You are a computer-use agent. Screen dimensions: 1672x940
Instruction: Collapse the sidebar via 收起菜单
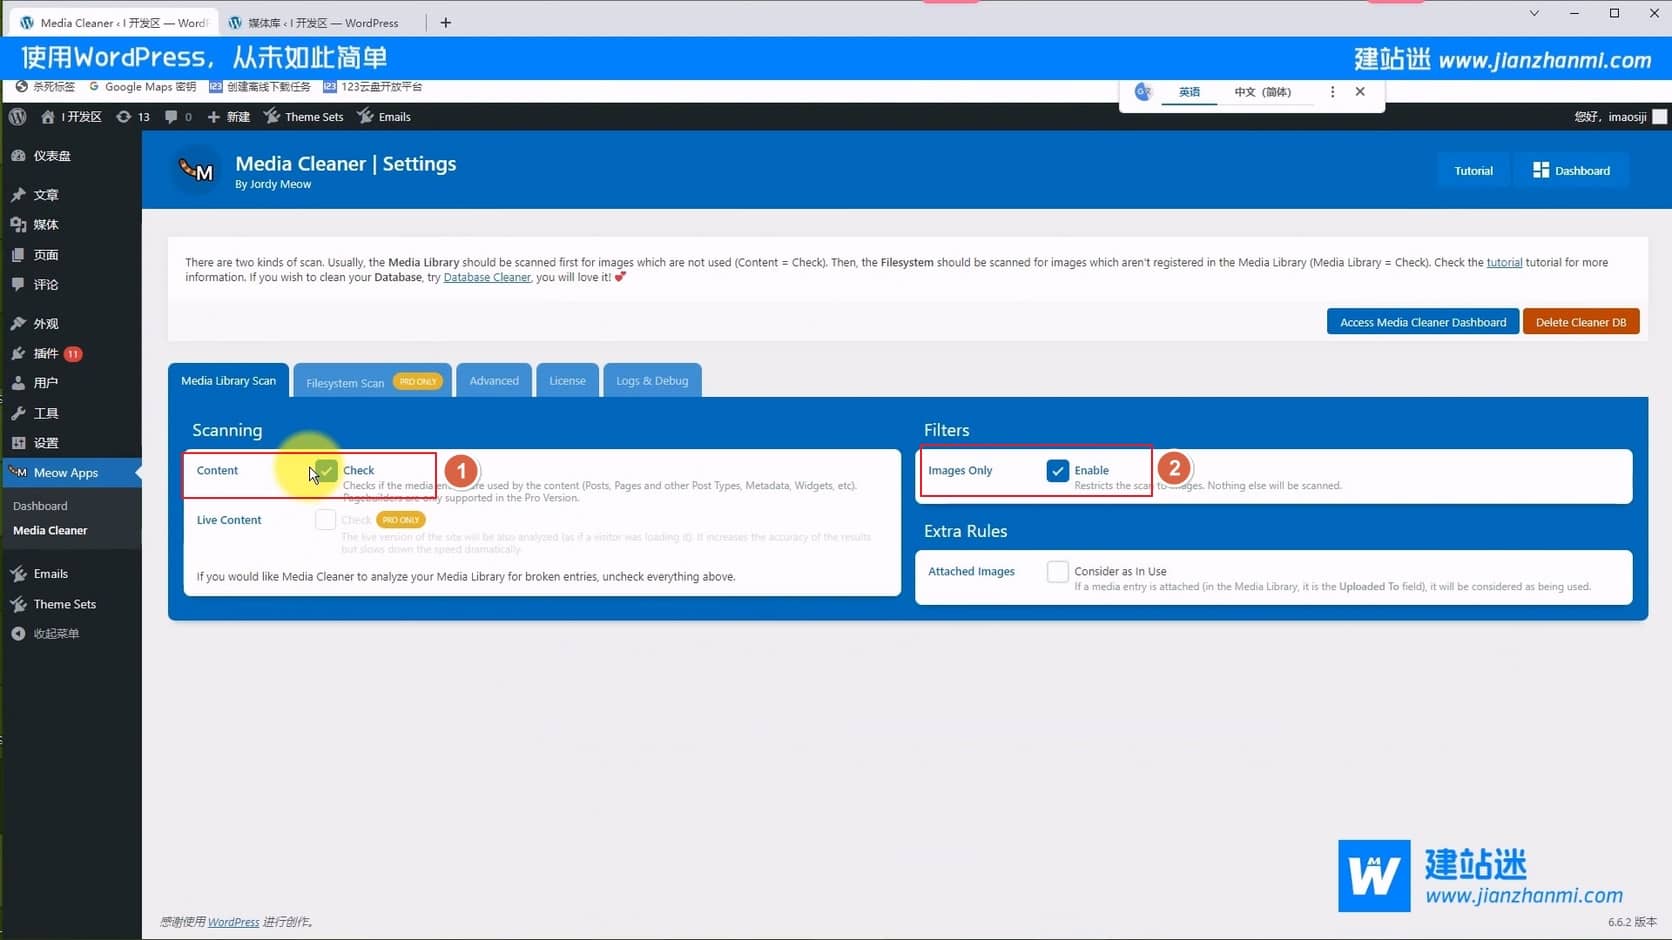click(x=56, y=634)
